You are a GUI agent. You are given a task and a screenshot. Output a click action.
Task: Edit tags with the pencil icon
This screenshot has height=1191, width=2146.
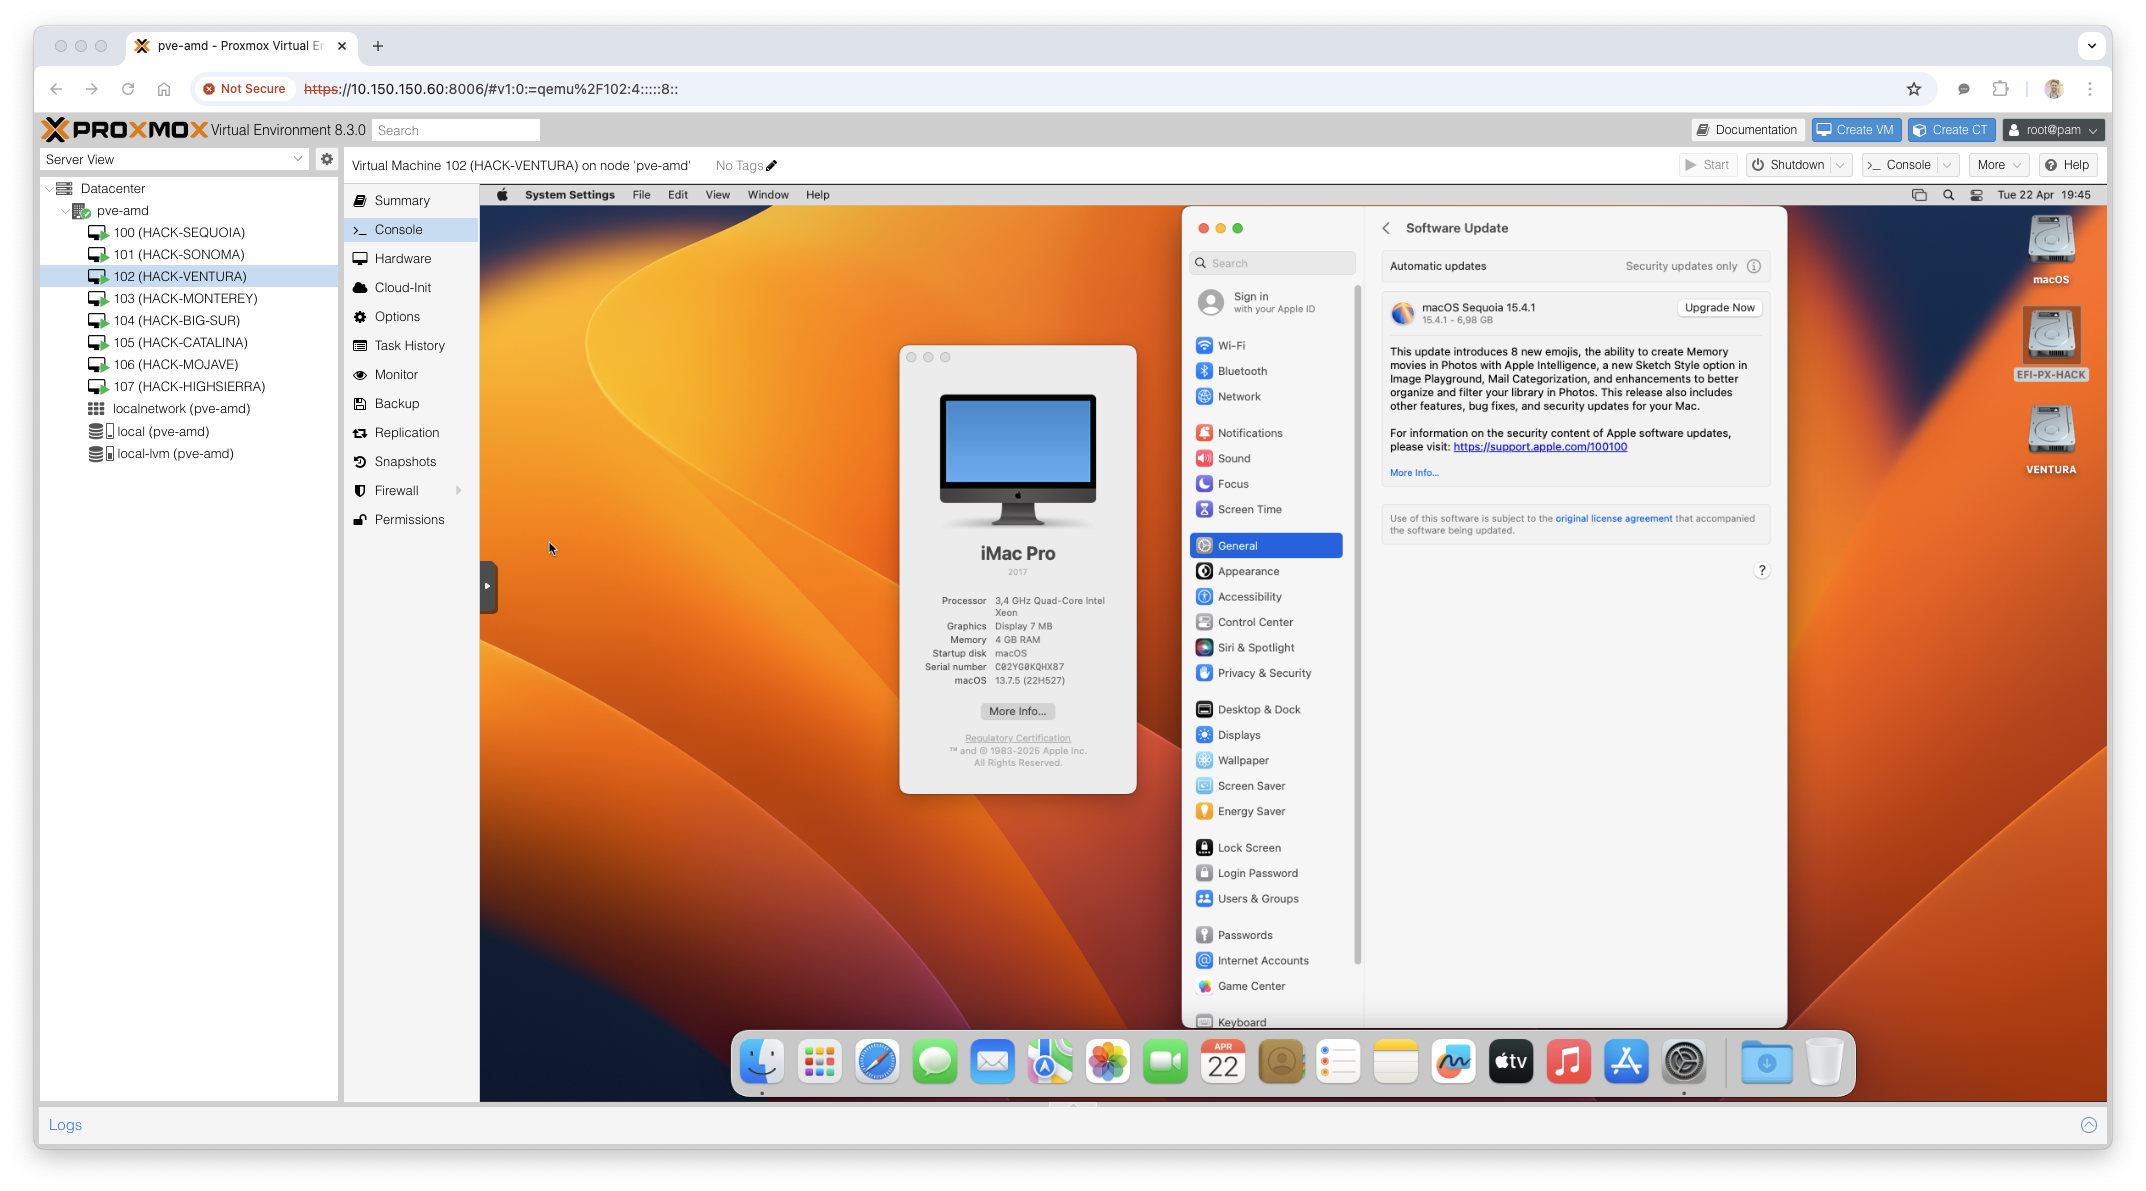coord(772,166)
